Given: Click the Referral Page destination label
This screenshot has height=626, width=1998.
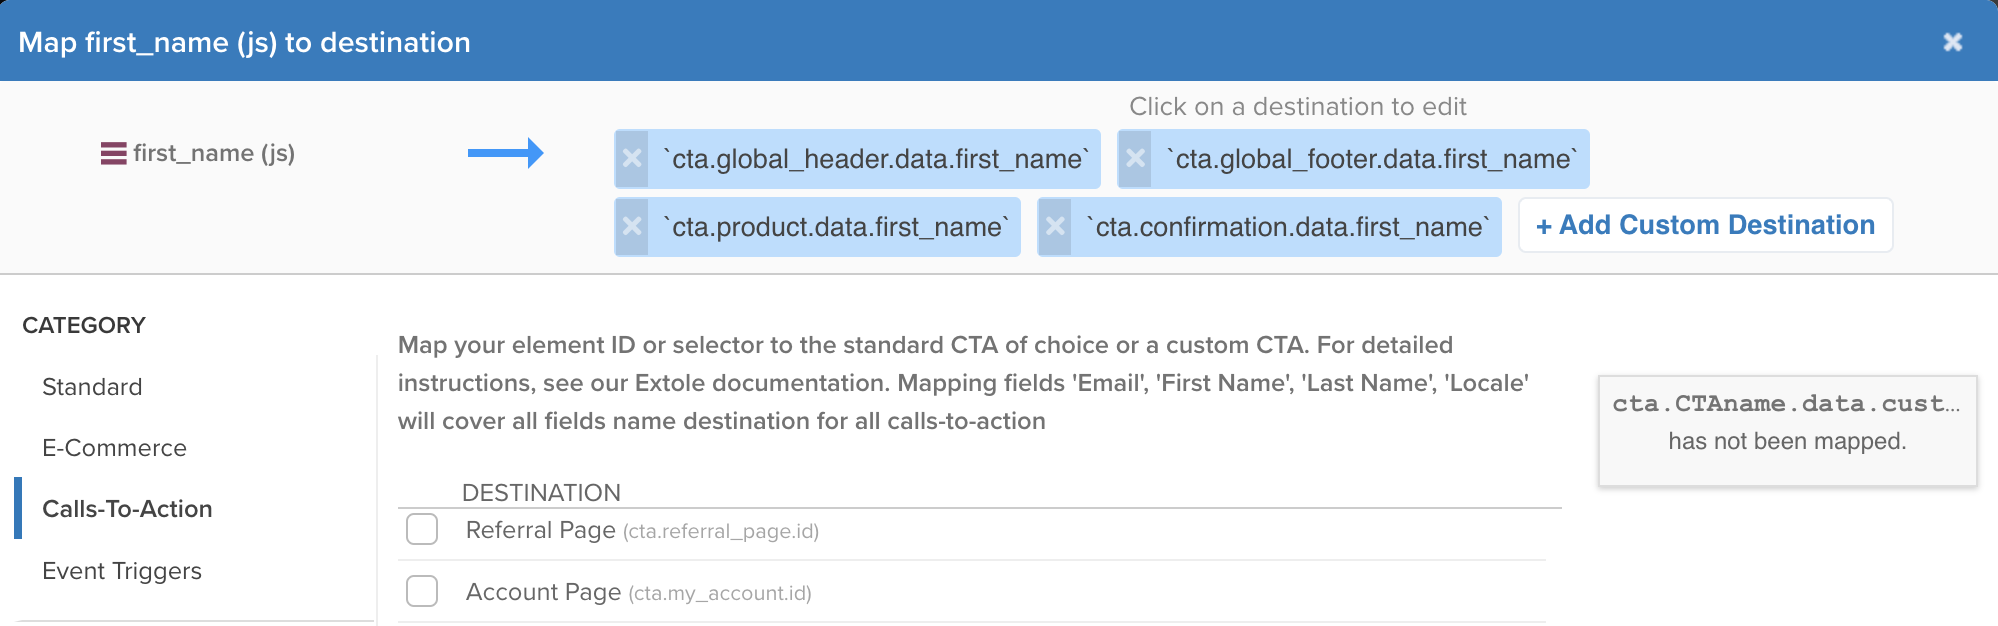Looking at the screenshot, I should coord(642,530).
